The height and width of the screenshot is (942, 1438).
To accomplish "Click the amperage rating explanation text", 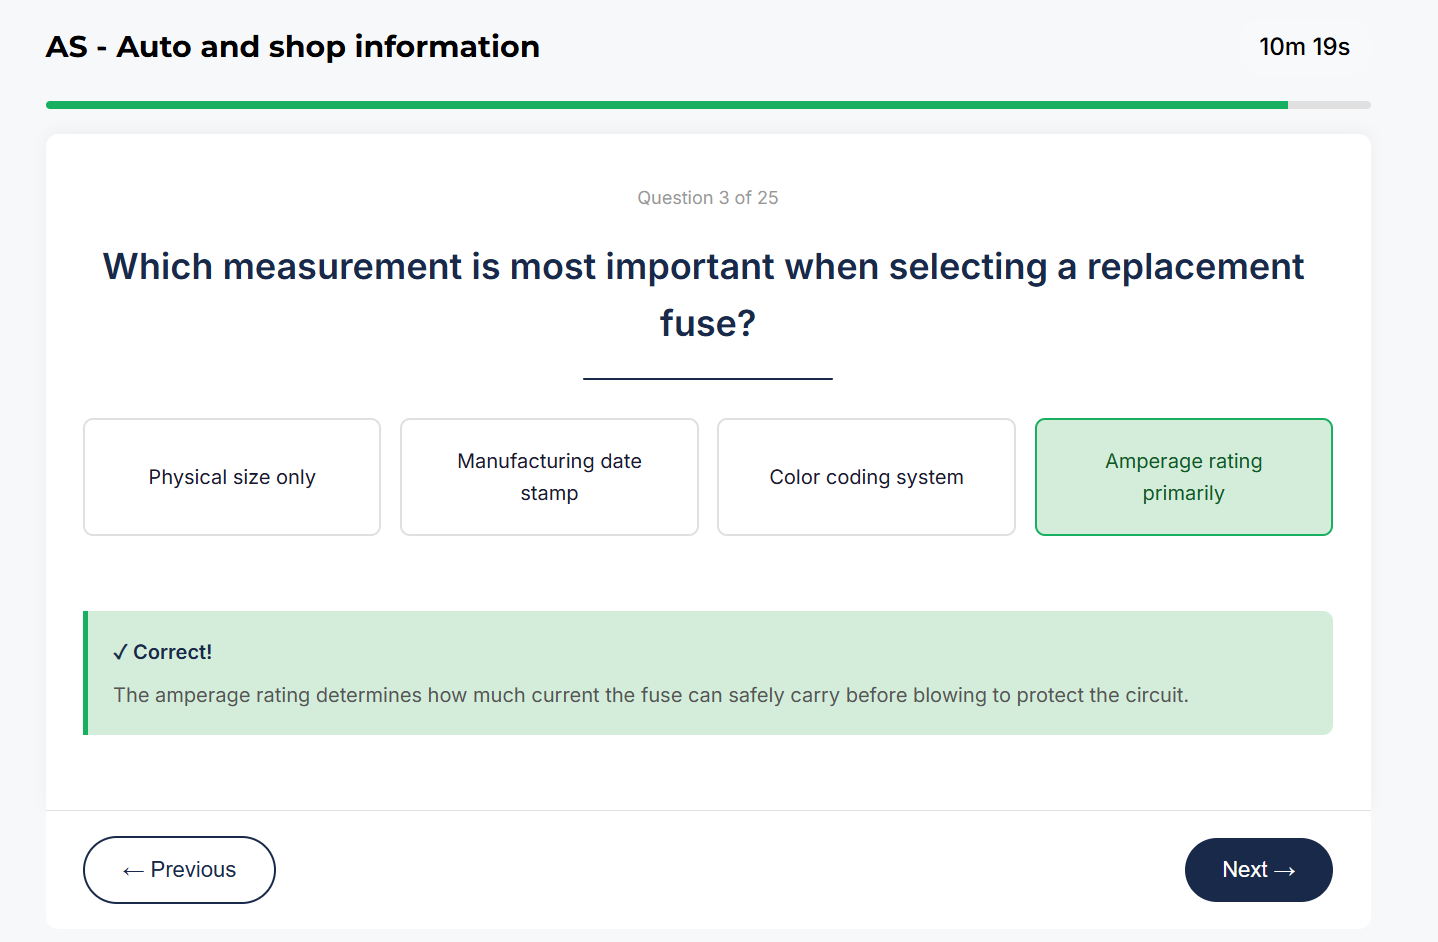I will click(x=651, y=694).
